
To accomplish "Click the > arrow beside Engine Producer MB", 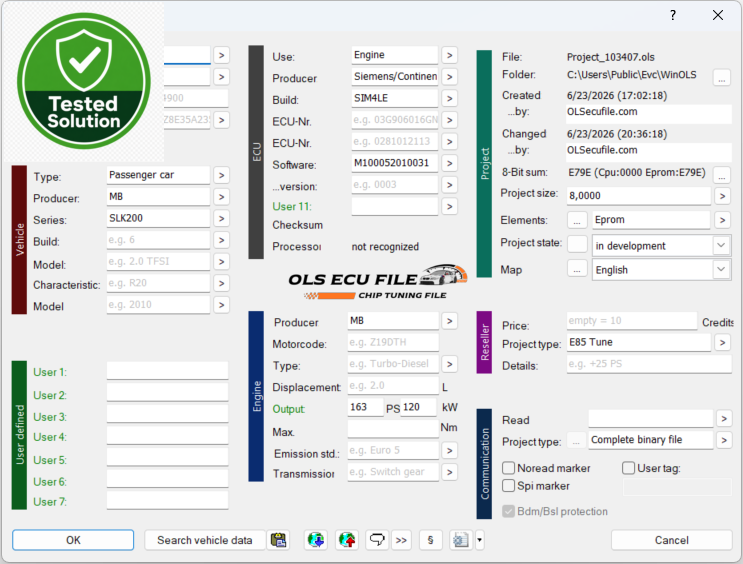I will (450, 321).
